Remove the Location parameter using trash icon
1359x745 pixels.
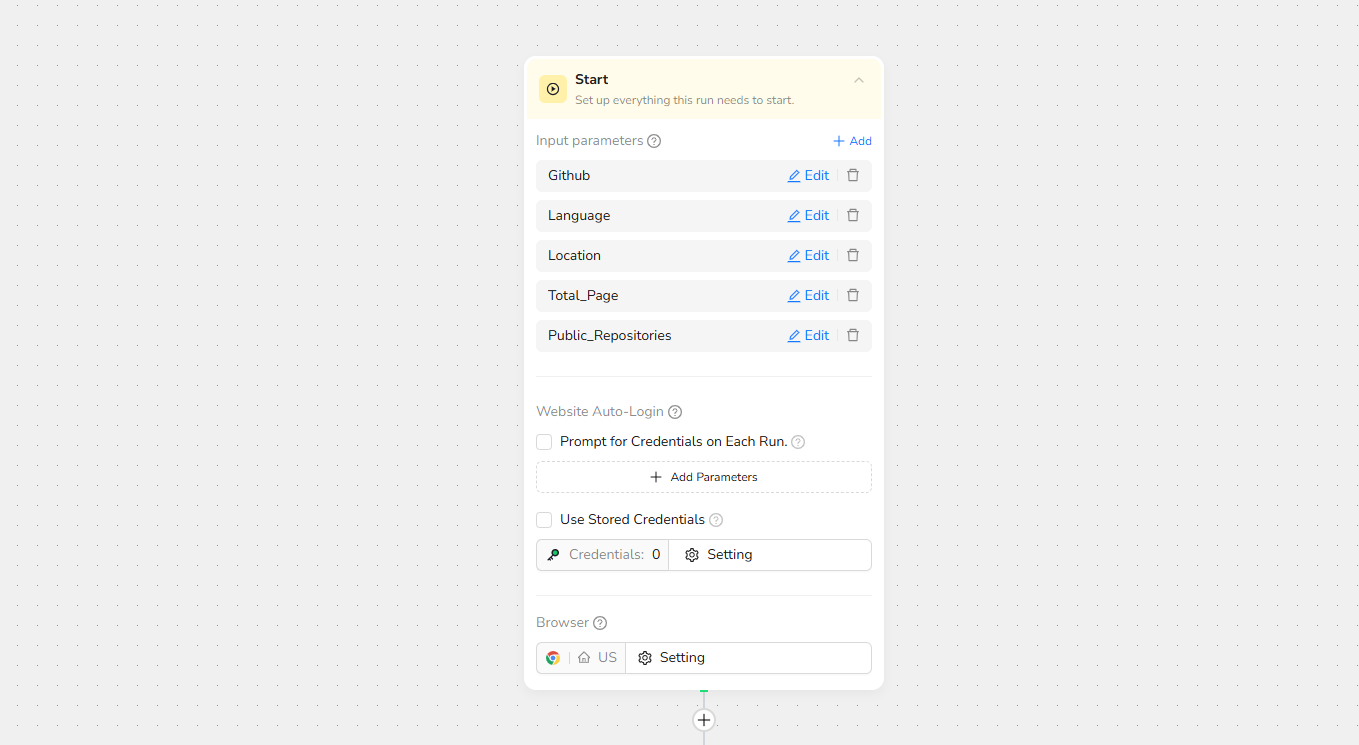(853, 256)
